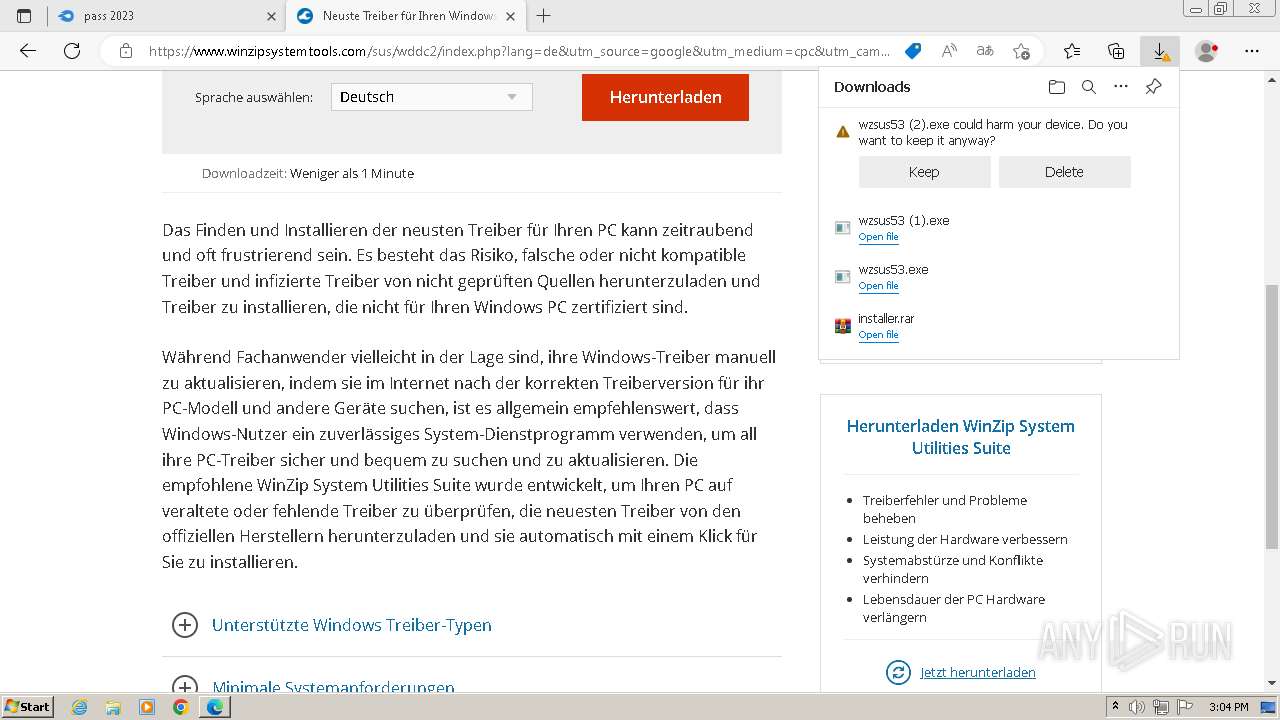1280x720 pixels.
Task: Open more options in Downloads panel
Action: click(x=1121, y=87)
